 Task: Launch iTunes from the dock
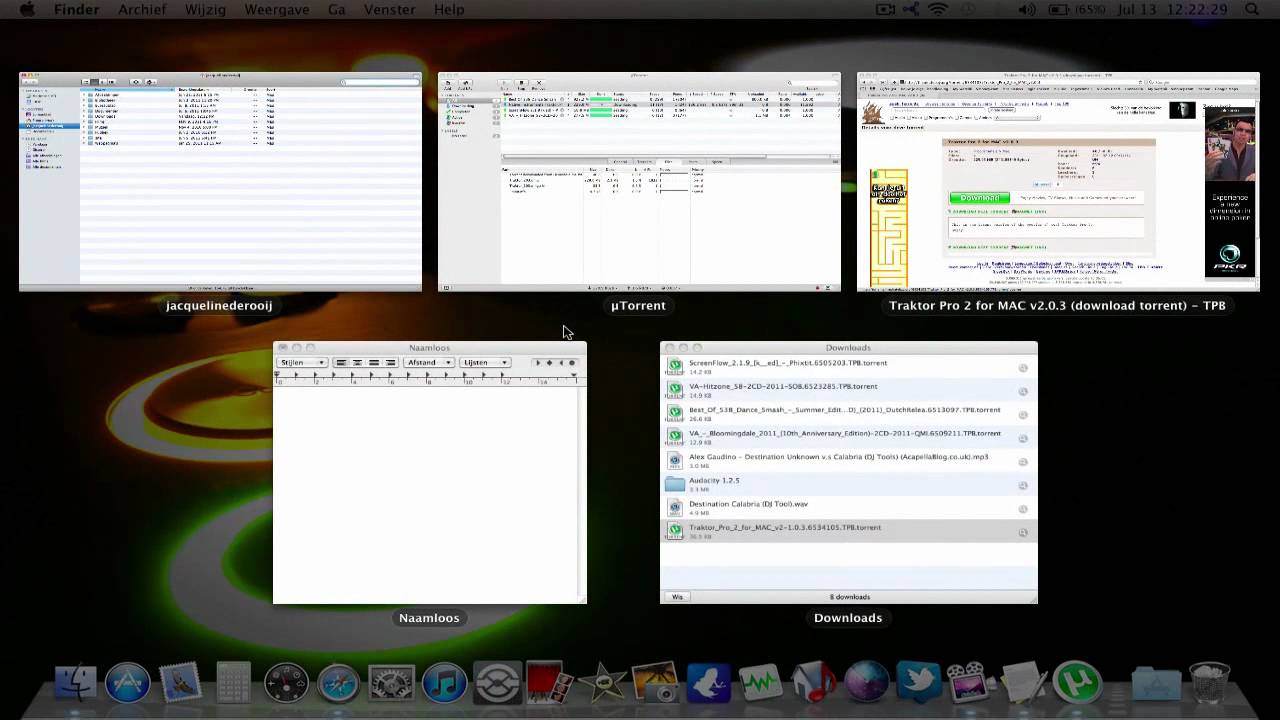(444, 683)
